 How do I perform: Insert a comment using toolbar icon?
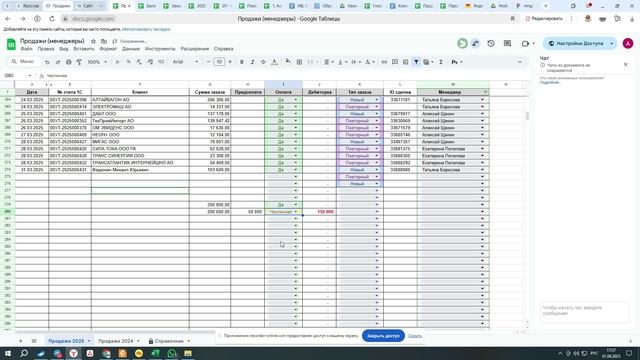(x=395, y=62)
